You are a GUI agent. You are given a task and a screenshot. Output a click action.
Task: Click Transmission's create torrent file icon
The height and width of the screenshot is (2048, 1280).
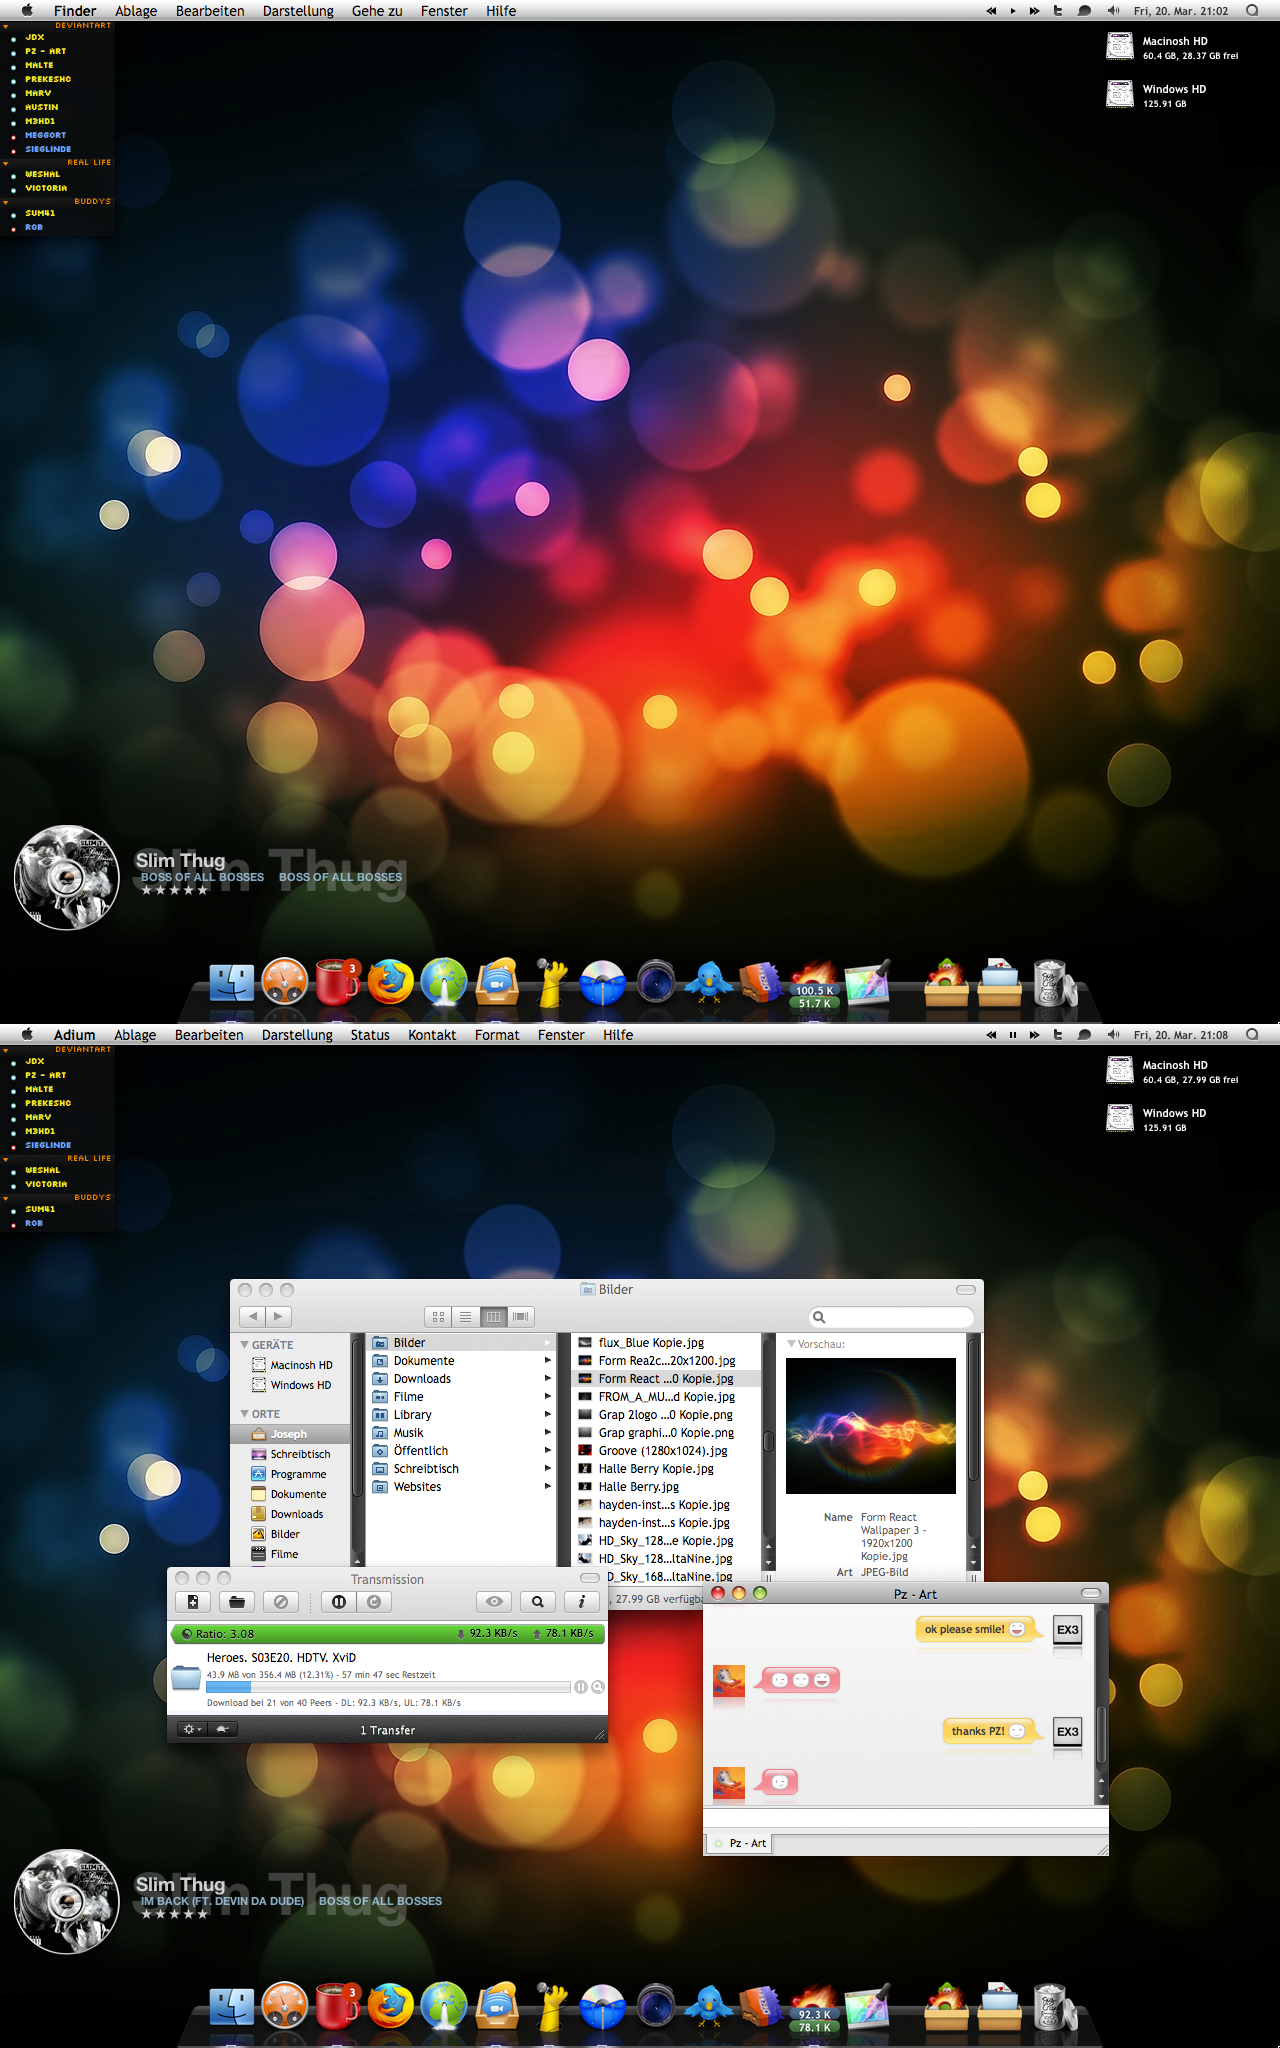193,1602
